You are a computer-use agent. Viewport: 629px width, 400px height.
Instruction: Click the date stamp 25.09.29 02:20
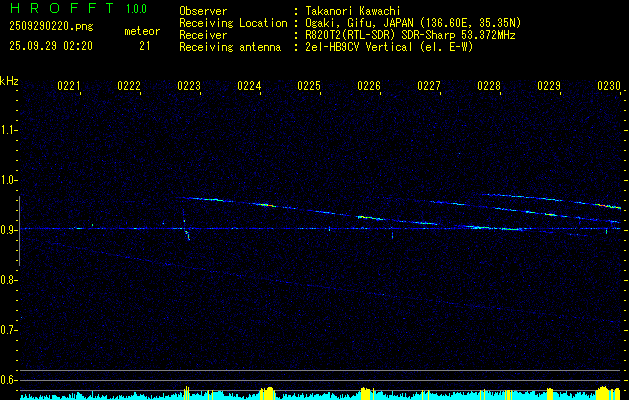(x=51, y=46)
